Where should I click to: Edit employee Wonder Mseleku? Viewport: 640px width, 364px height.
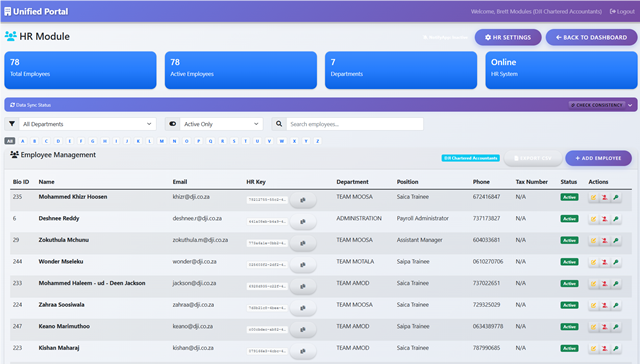coord(593,262)
